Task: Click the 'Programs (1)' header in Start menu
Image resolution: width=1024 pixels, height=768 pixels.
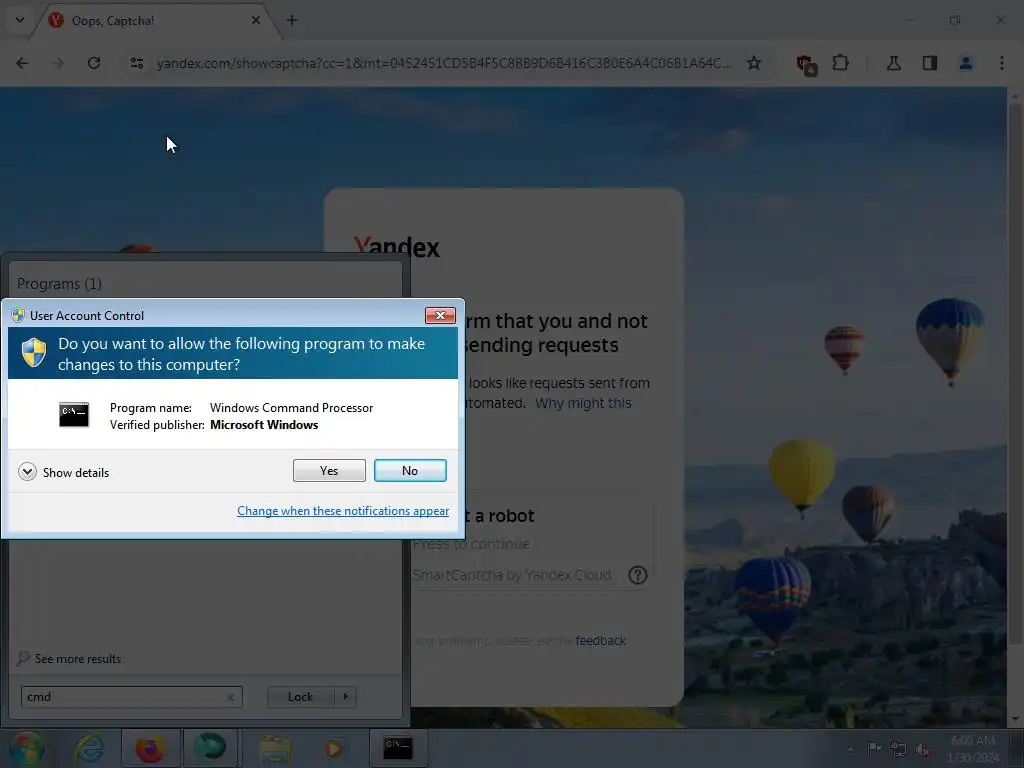Action: [x=59, y=283]
